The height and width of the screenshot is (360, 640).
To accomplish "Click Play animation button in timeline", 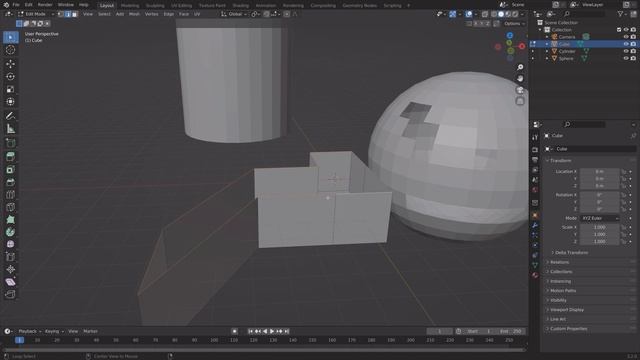I will click(272, 331).
